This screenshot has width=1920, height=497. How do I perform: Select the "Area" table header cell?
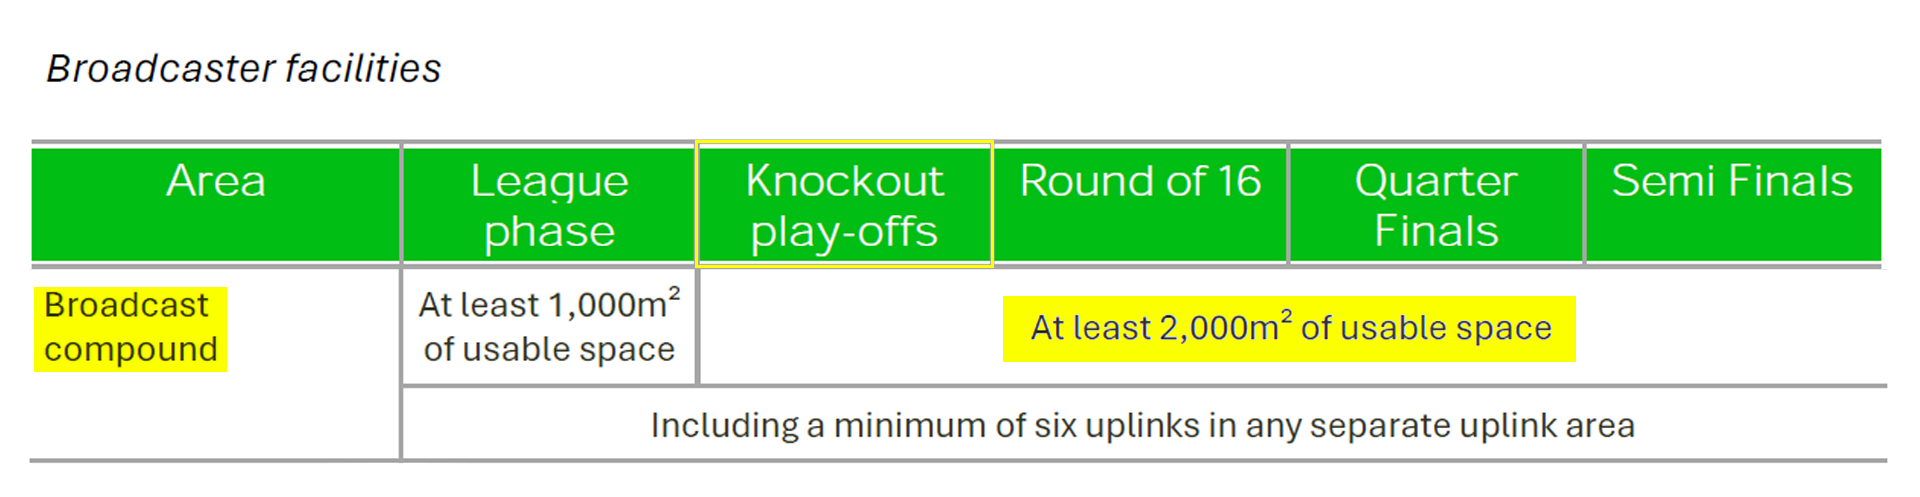(x=216, y=182)
